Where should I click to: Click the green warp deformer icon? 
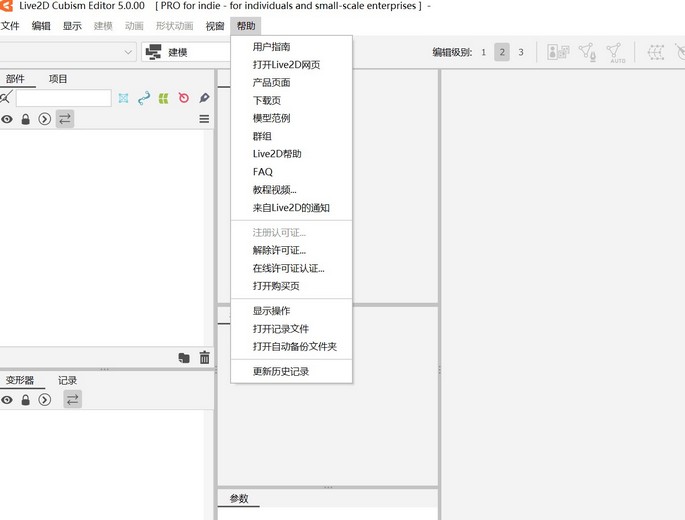coord(164,98)
